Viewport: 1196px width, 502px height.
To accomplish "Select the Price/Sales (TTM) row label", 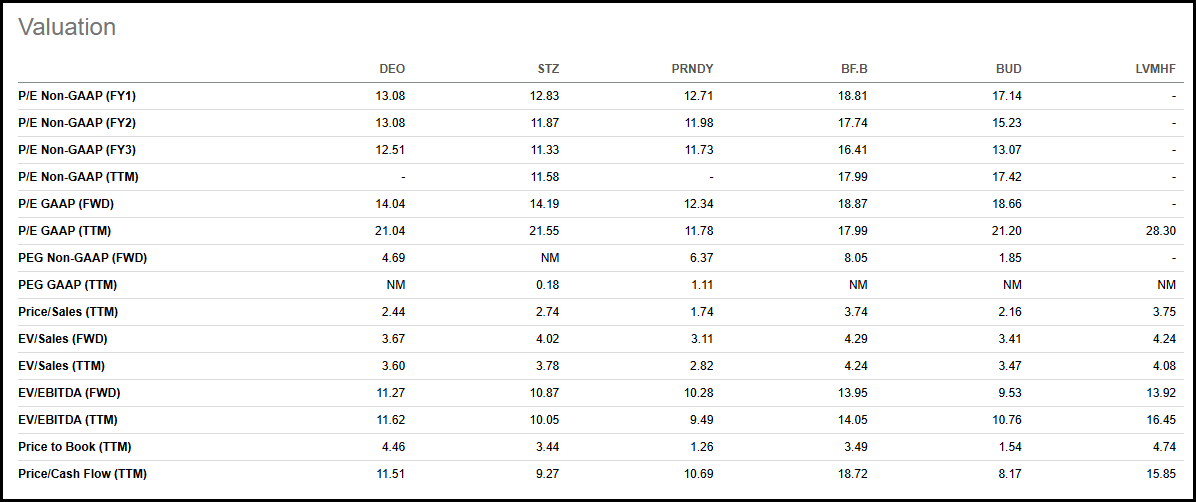I will click(68, 312).
